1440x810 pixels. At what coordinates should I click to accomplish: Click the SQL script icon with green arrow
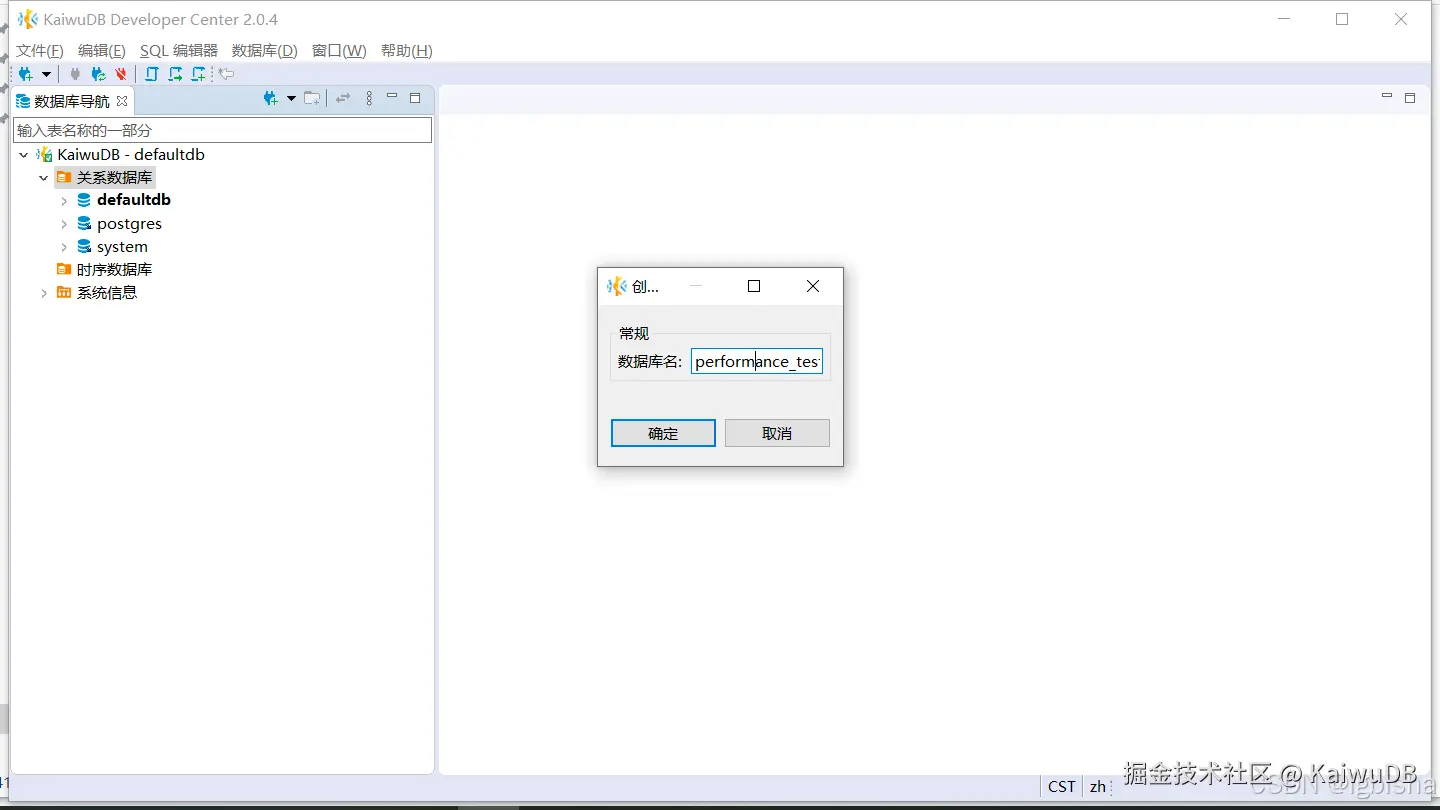pyautogui.click(x=176, y=74)
